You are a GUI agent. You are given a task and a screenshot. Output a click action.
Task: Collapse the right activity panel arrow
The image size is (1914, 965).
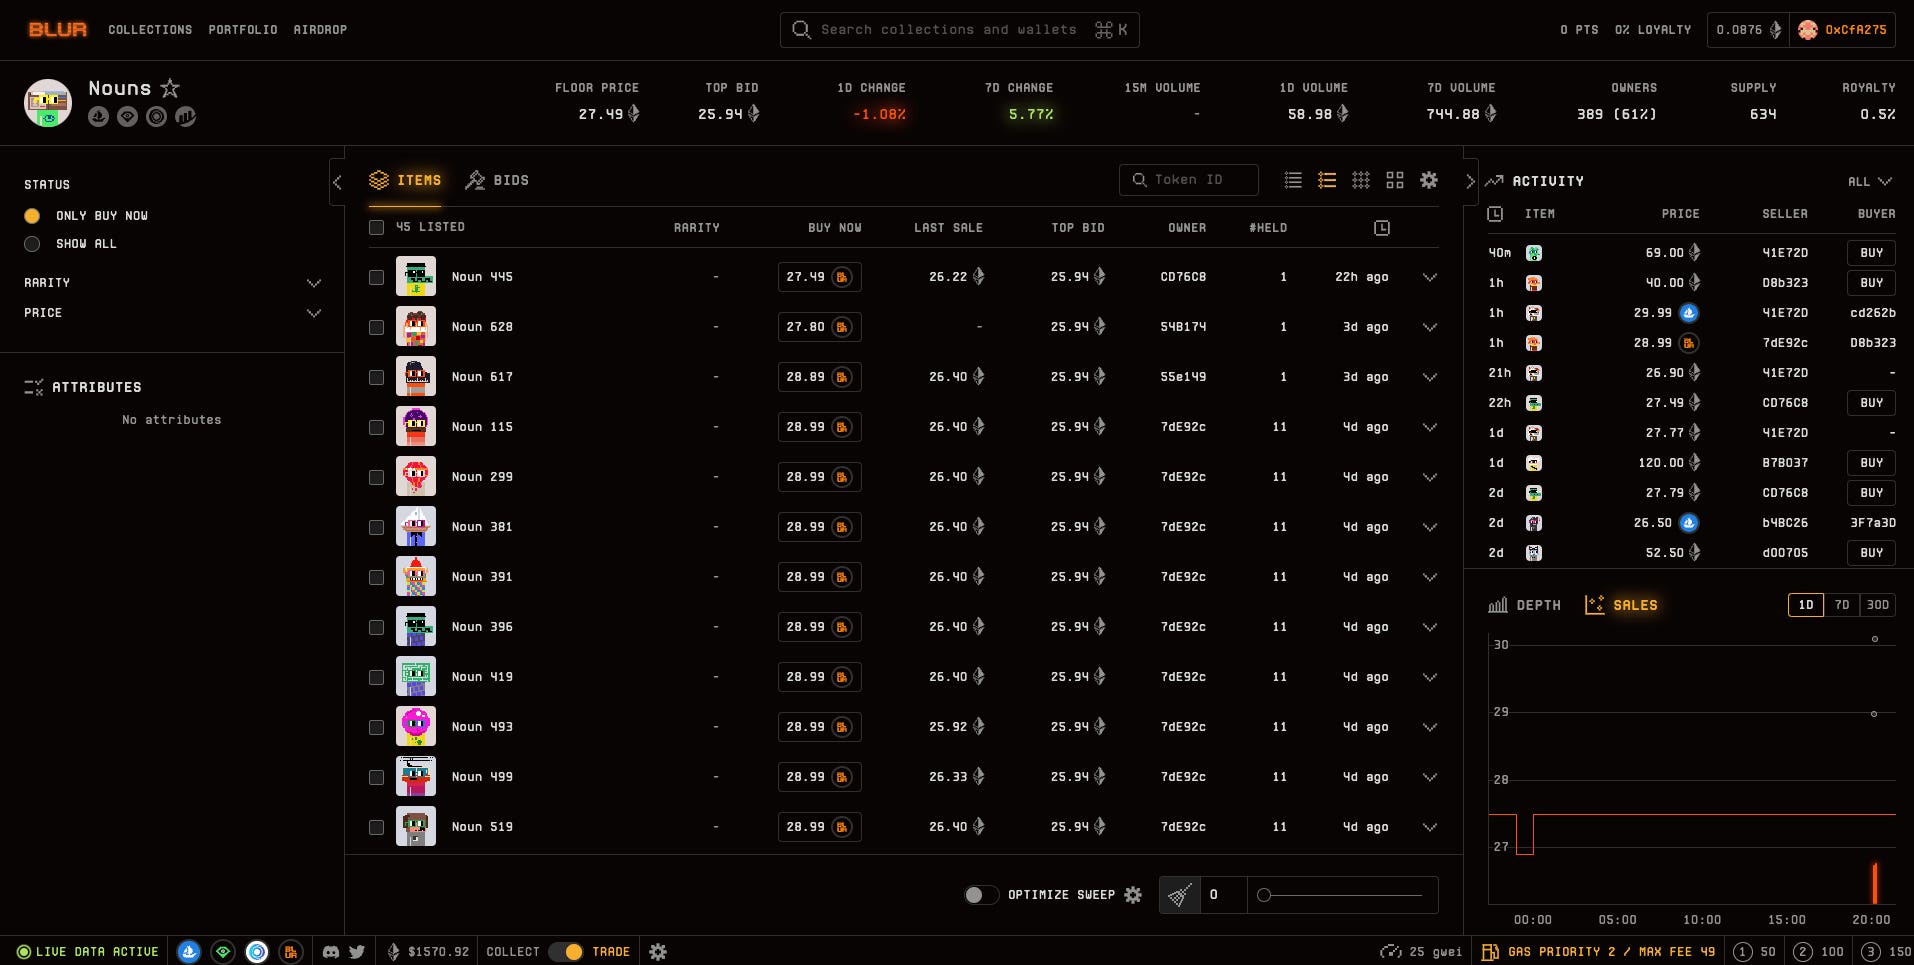point(1470,182)
